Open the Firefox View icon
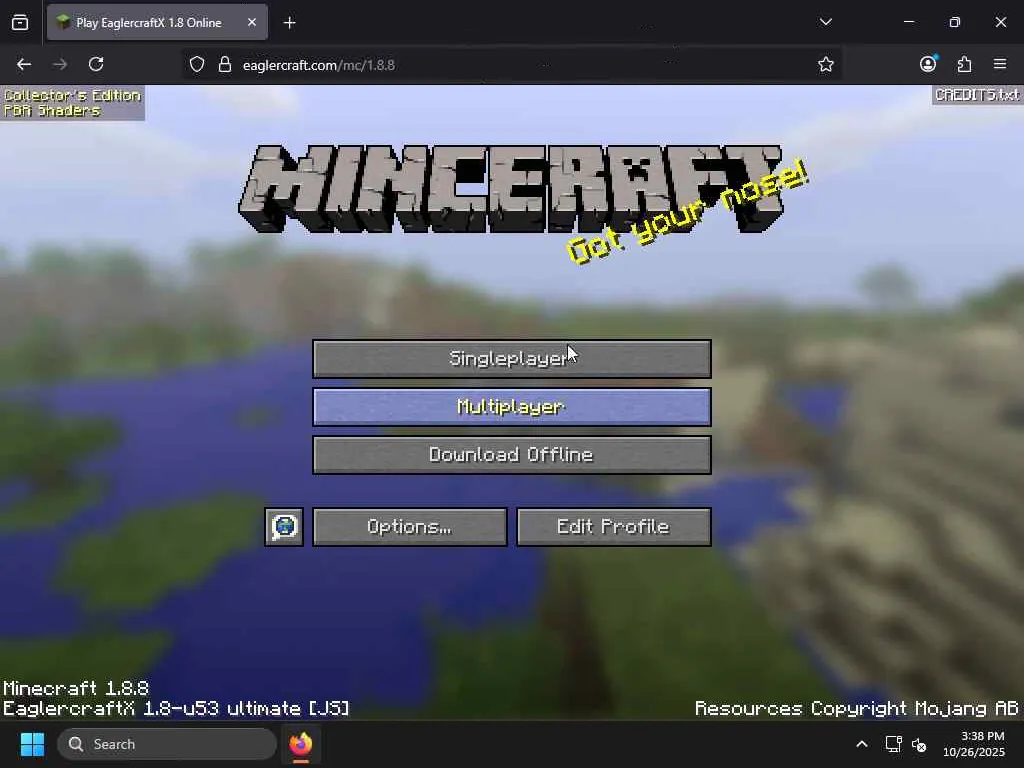This screenshot has height=768, width=1024. tap(20, 23)
